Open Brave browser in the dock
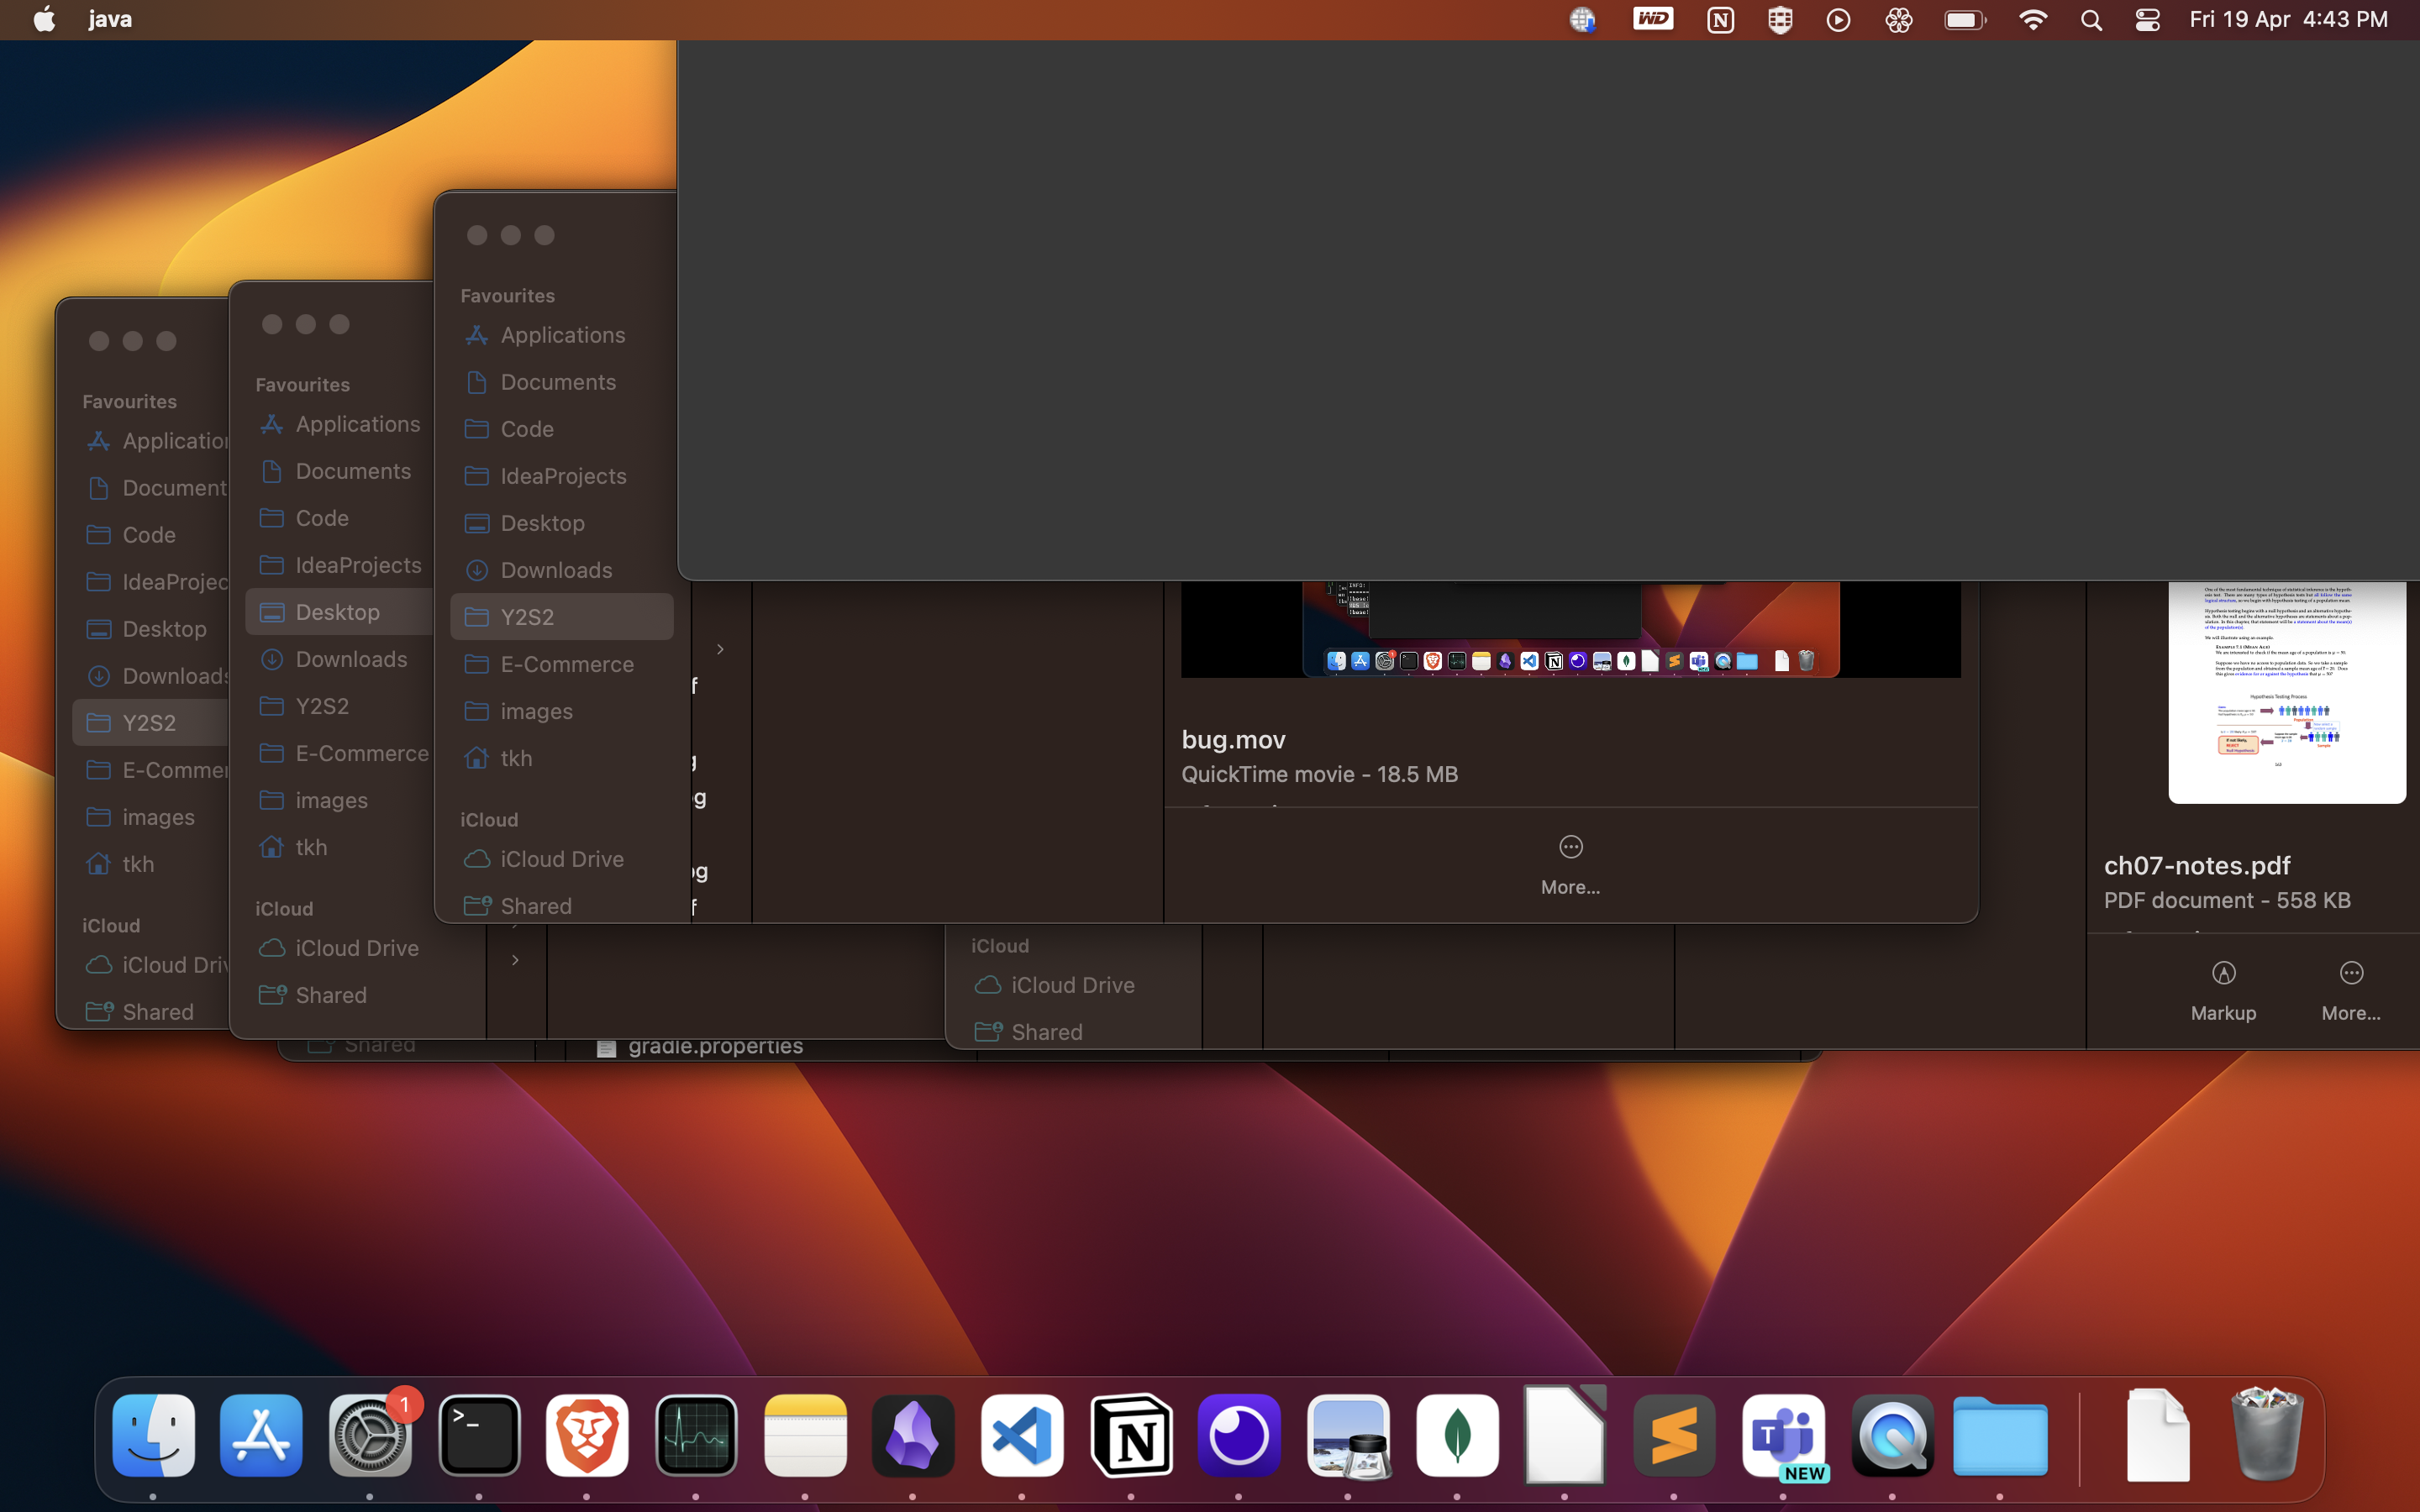Image resolution: width=2420 pixels, height=1512 pixels. (x=587, y=1436)
